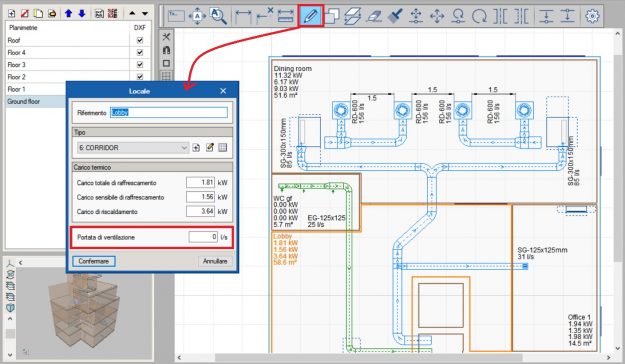This screenshot has width=625, height=364.
Task: Click the Portata di ventilazione value field
Action: pos(203,237)
